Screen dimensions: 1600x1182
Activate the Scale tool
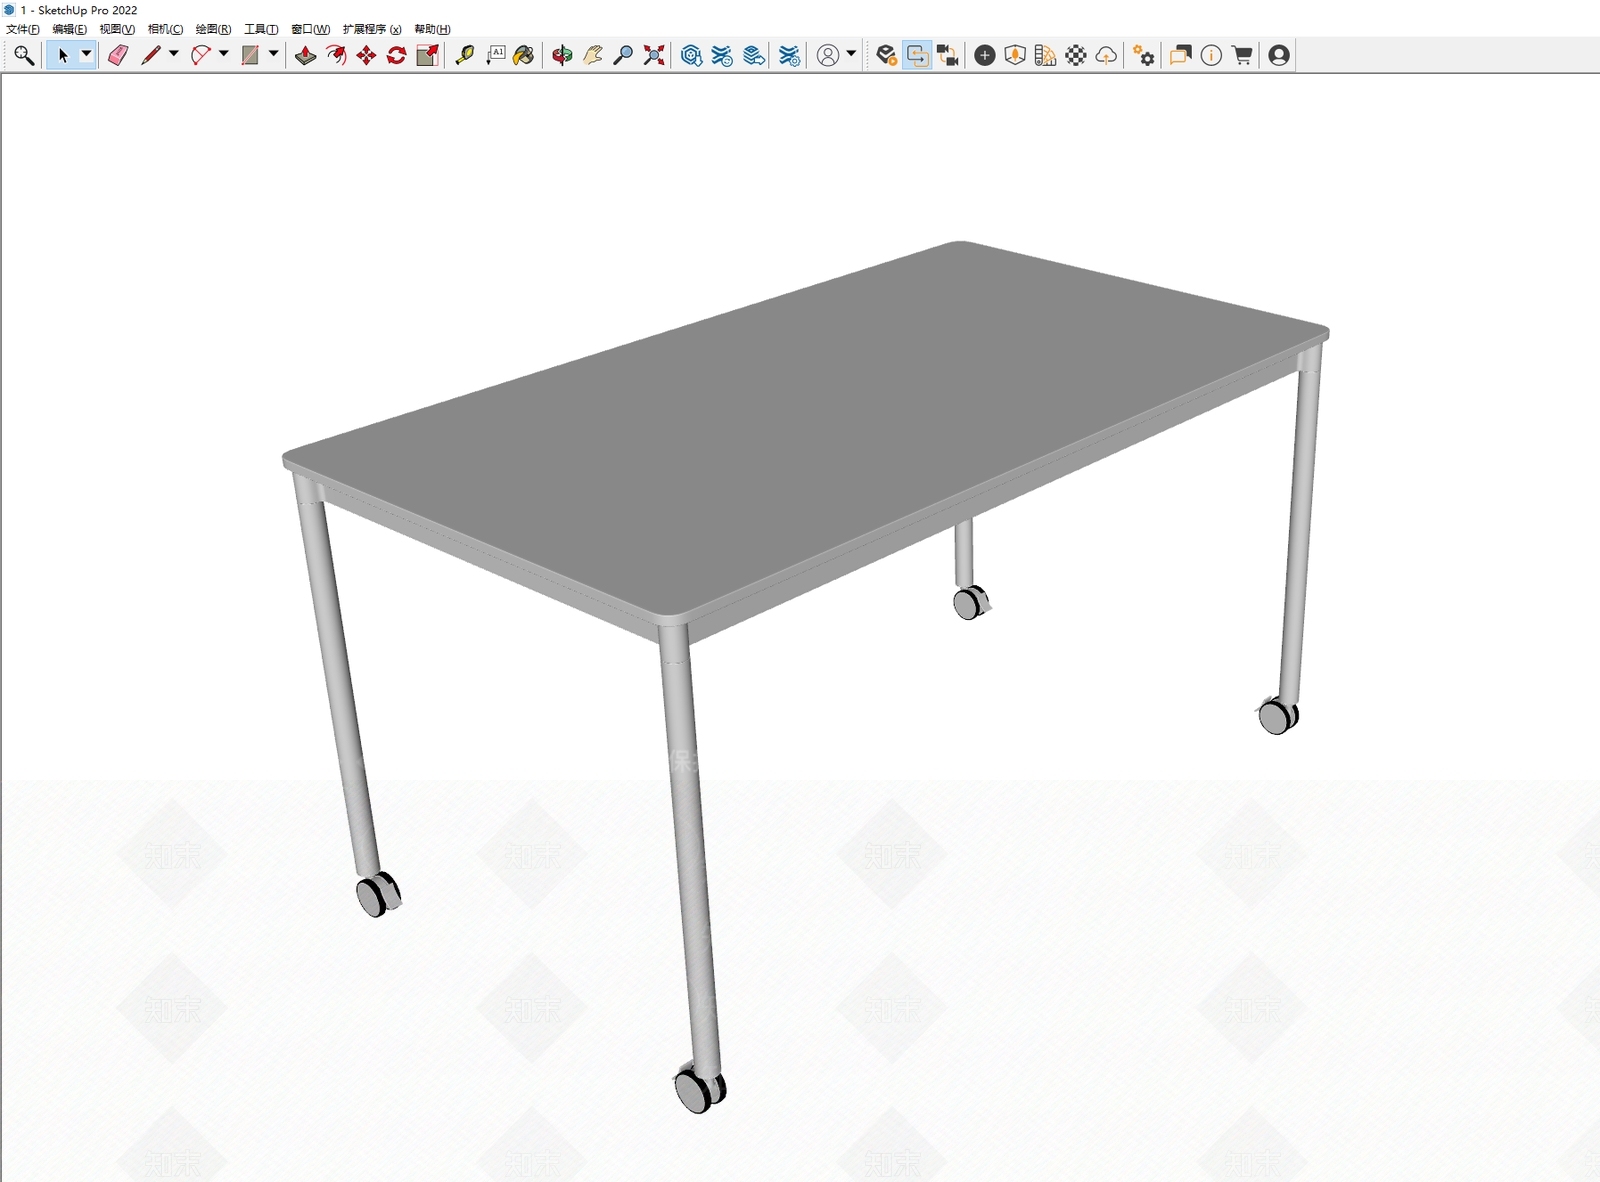[428, 55]
